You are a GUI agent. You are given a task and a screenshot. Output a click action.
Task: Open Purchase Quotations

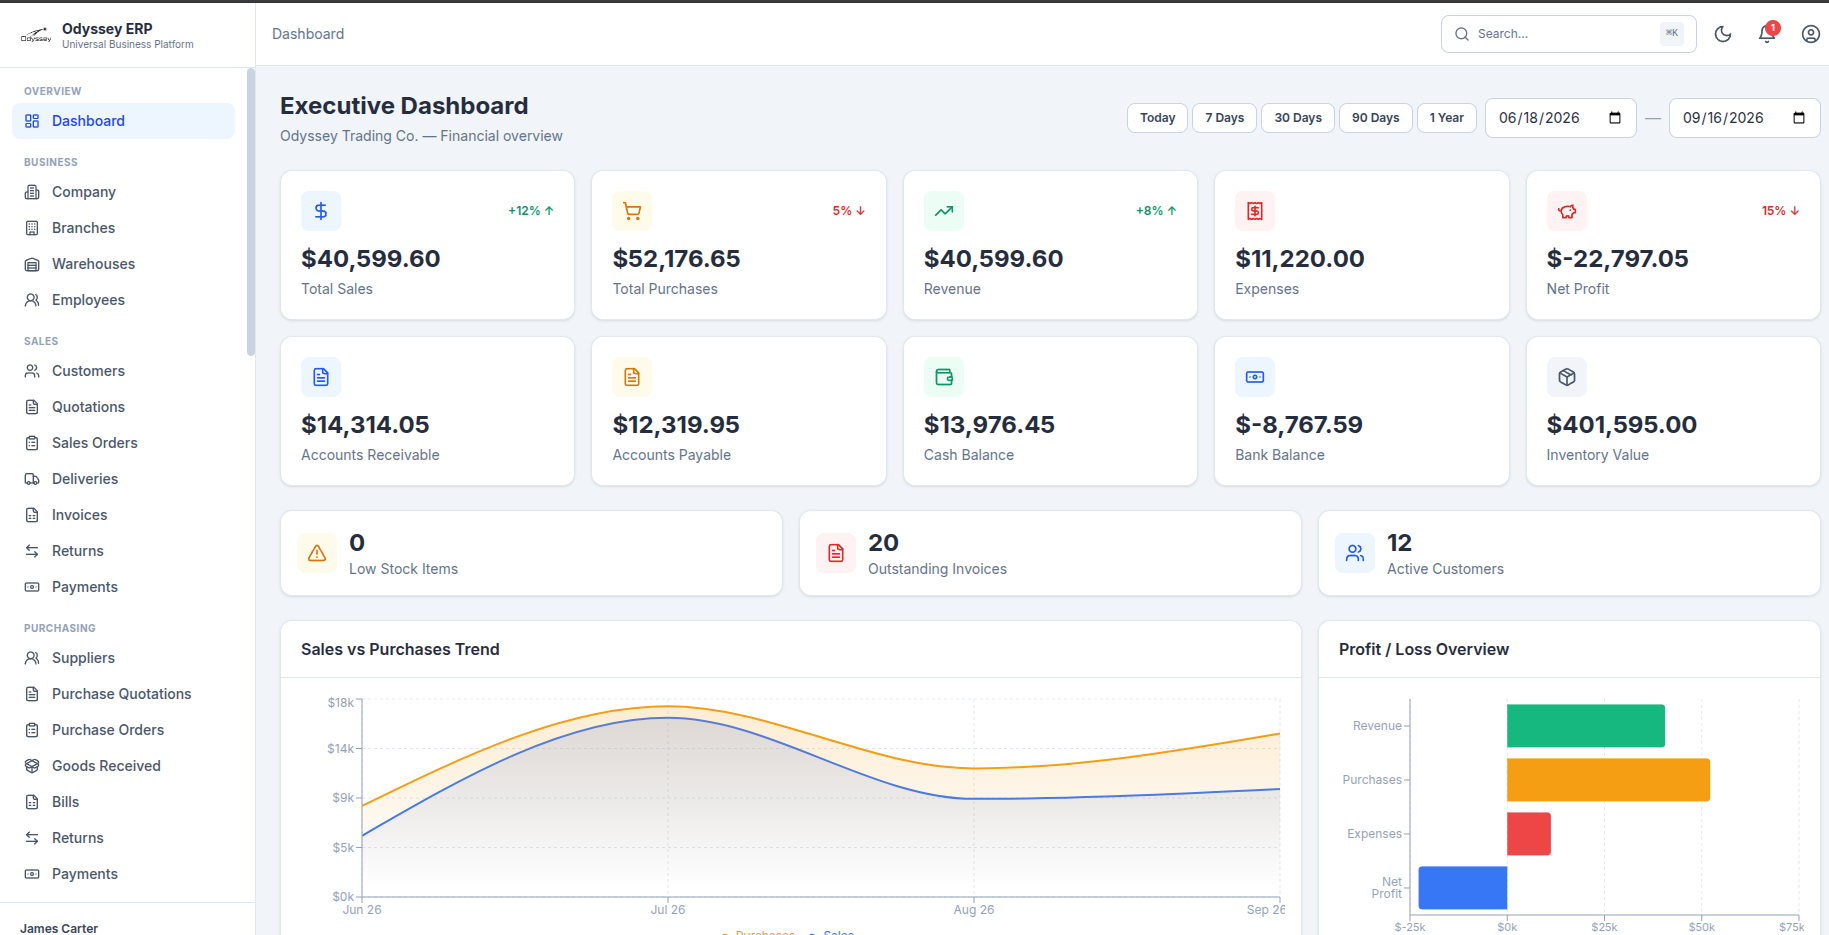click(123, 694)
